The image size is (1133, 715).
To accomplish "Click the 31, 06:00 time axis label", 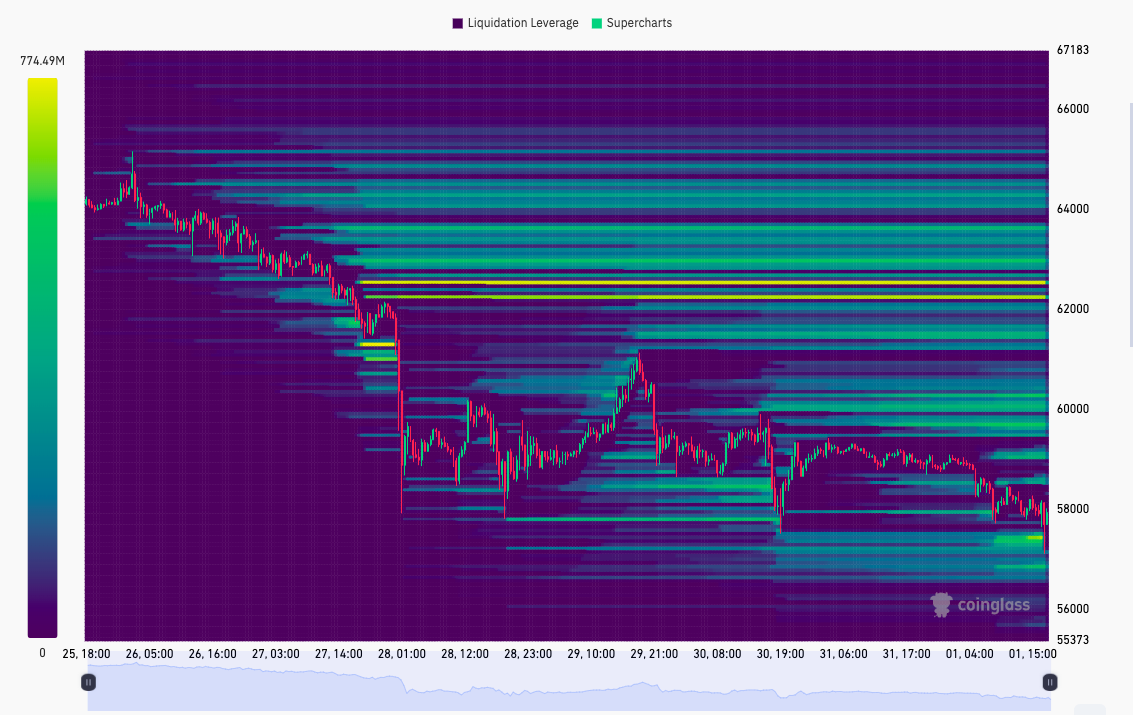I will tap(844, 654).
